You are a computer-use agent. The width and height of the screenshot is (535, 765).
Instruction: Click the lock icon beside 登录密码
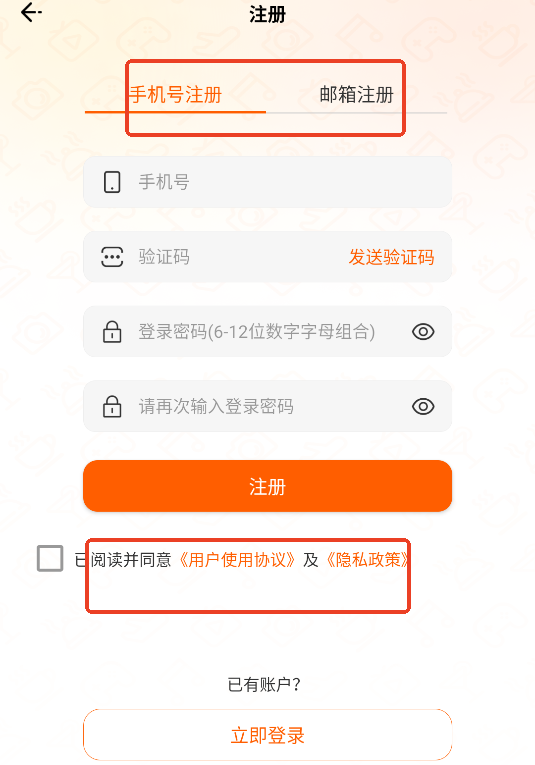tap(112, 332)
